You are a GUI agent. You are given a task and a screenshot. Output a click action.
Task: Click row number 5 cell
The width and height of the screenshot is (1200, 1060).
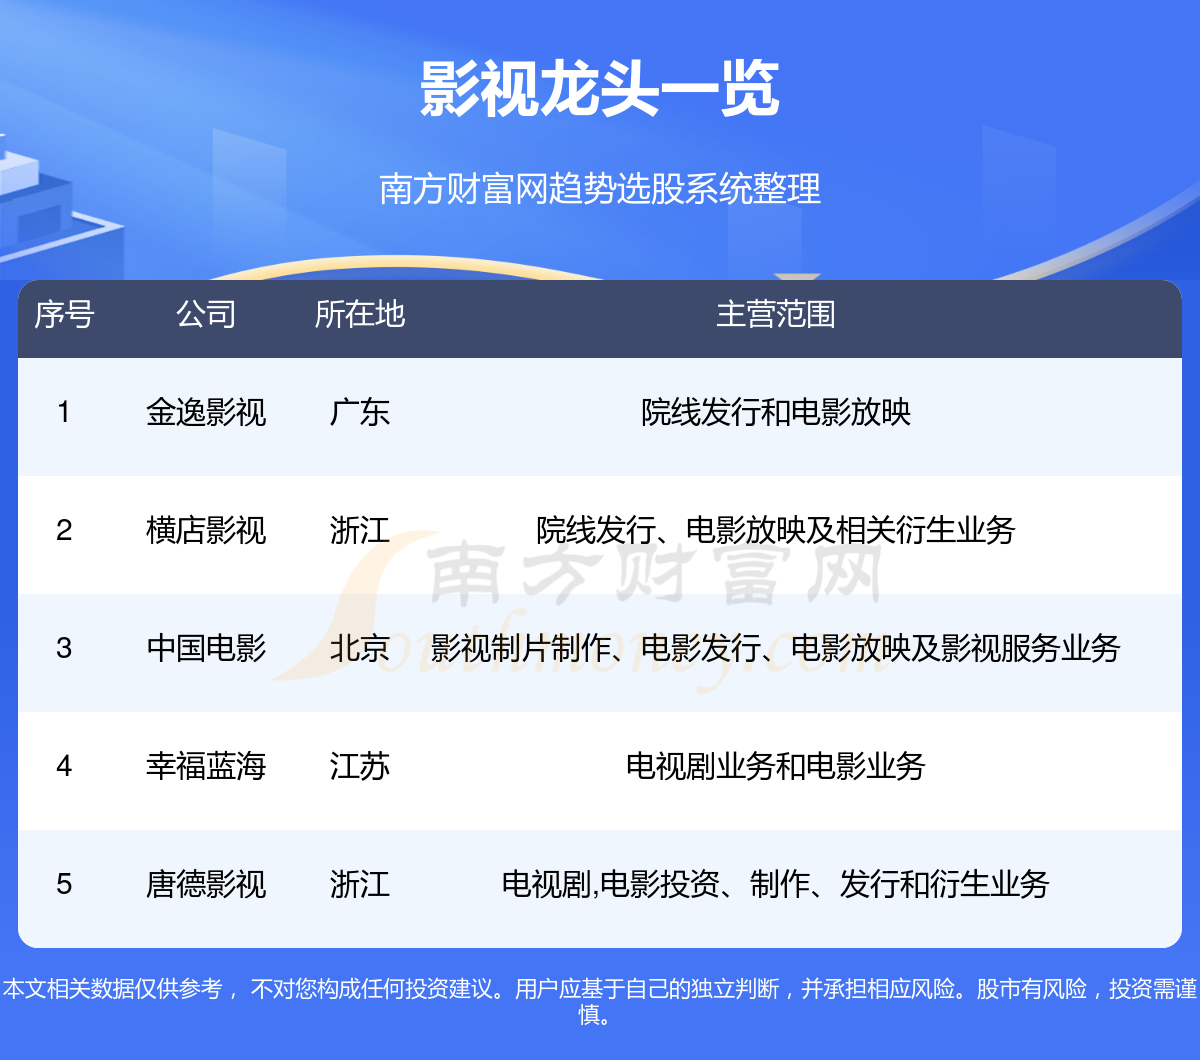64,884
